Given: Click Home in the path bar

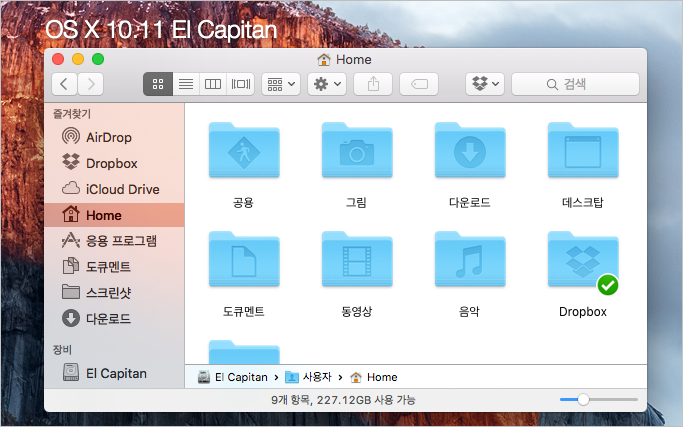Looking at the screenshot, I should [x=374, y=377].
